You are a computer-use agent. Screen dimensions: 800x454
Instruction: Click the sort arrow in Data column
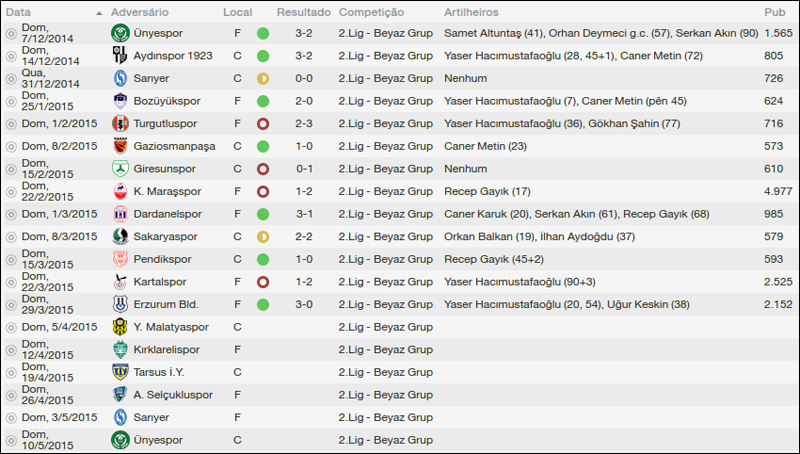99,13
